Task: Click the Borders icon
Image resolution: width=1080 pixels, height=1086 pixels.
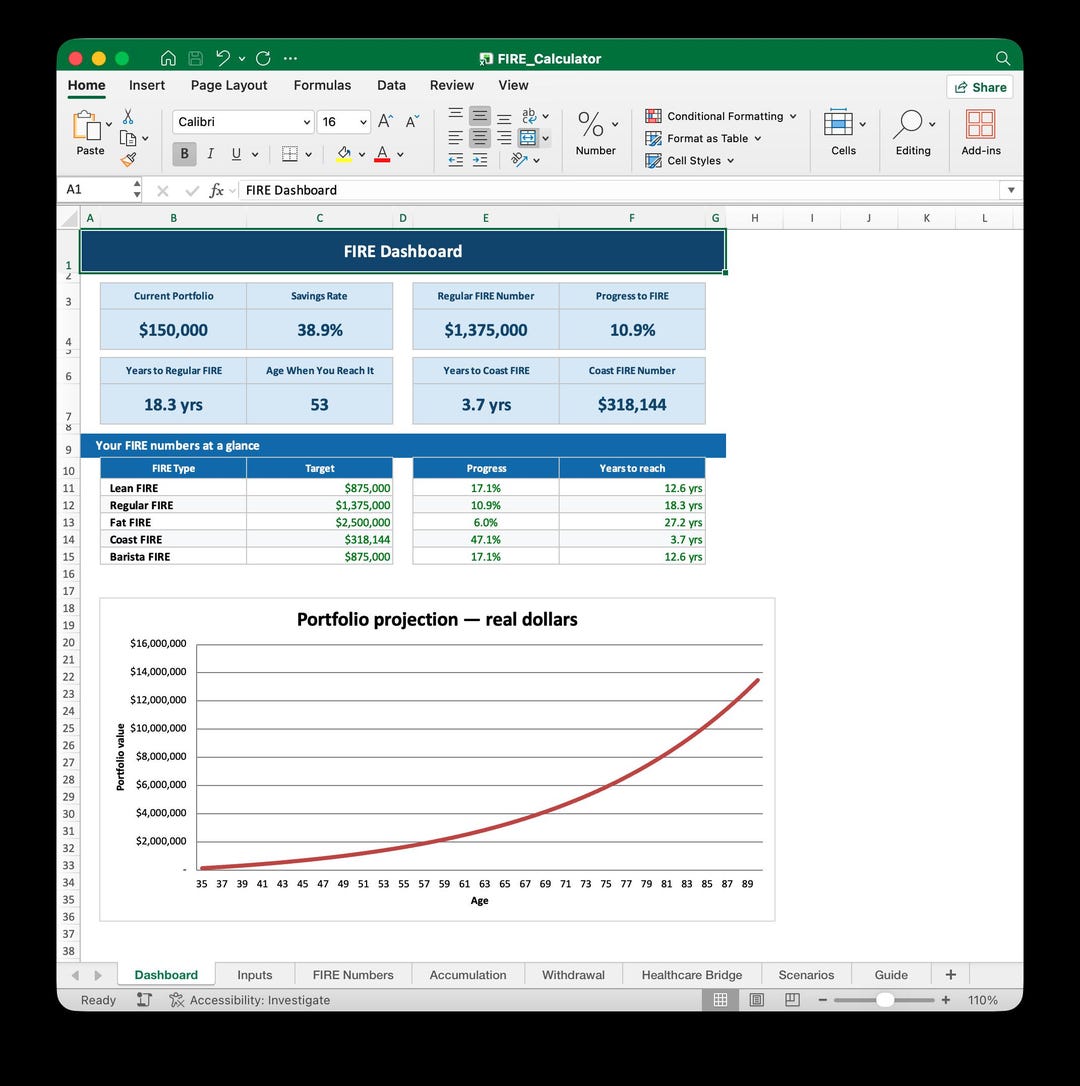Action: point(290,154)
